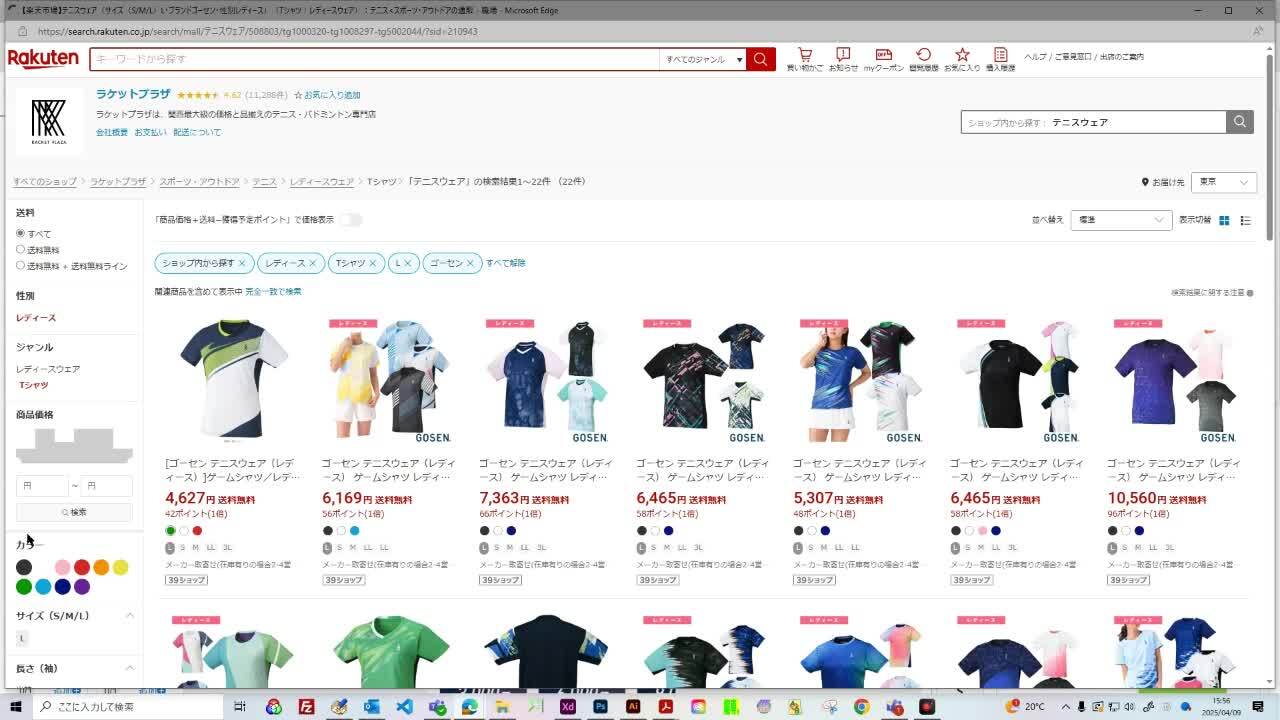Click the お知らせ notifications icon
The image size is (1280, 720).
843,56
